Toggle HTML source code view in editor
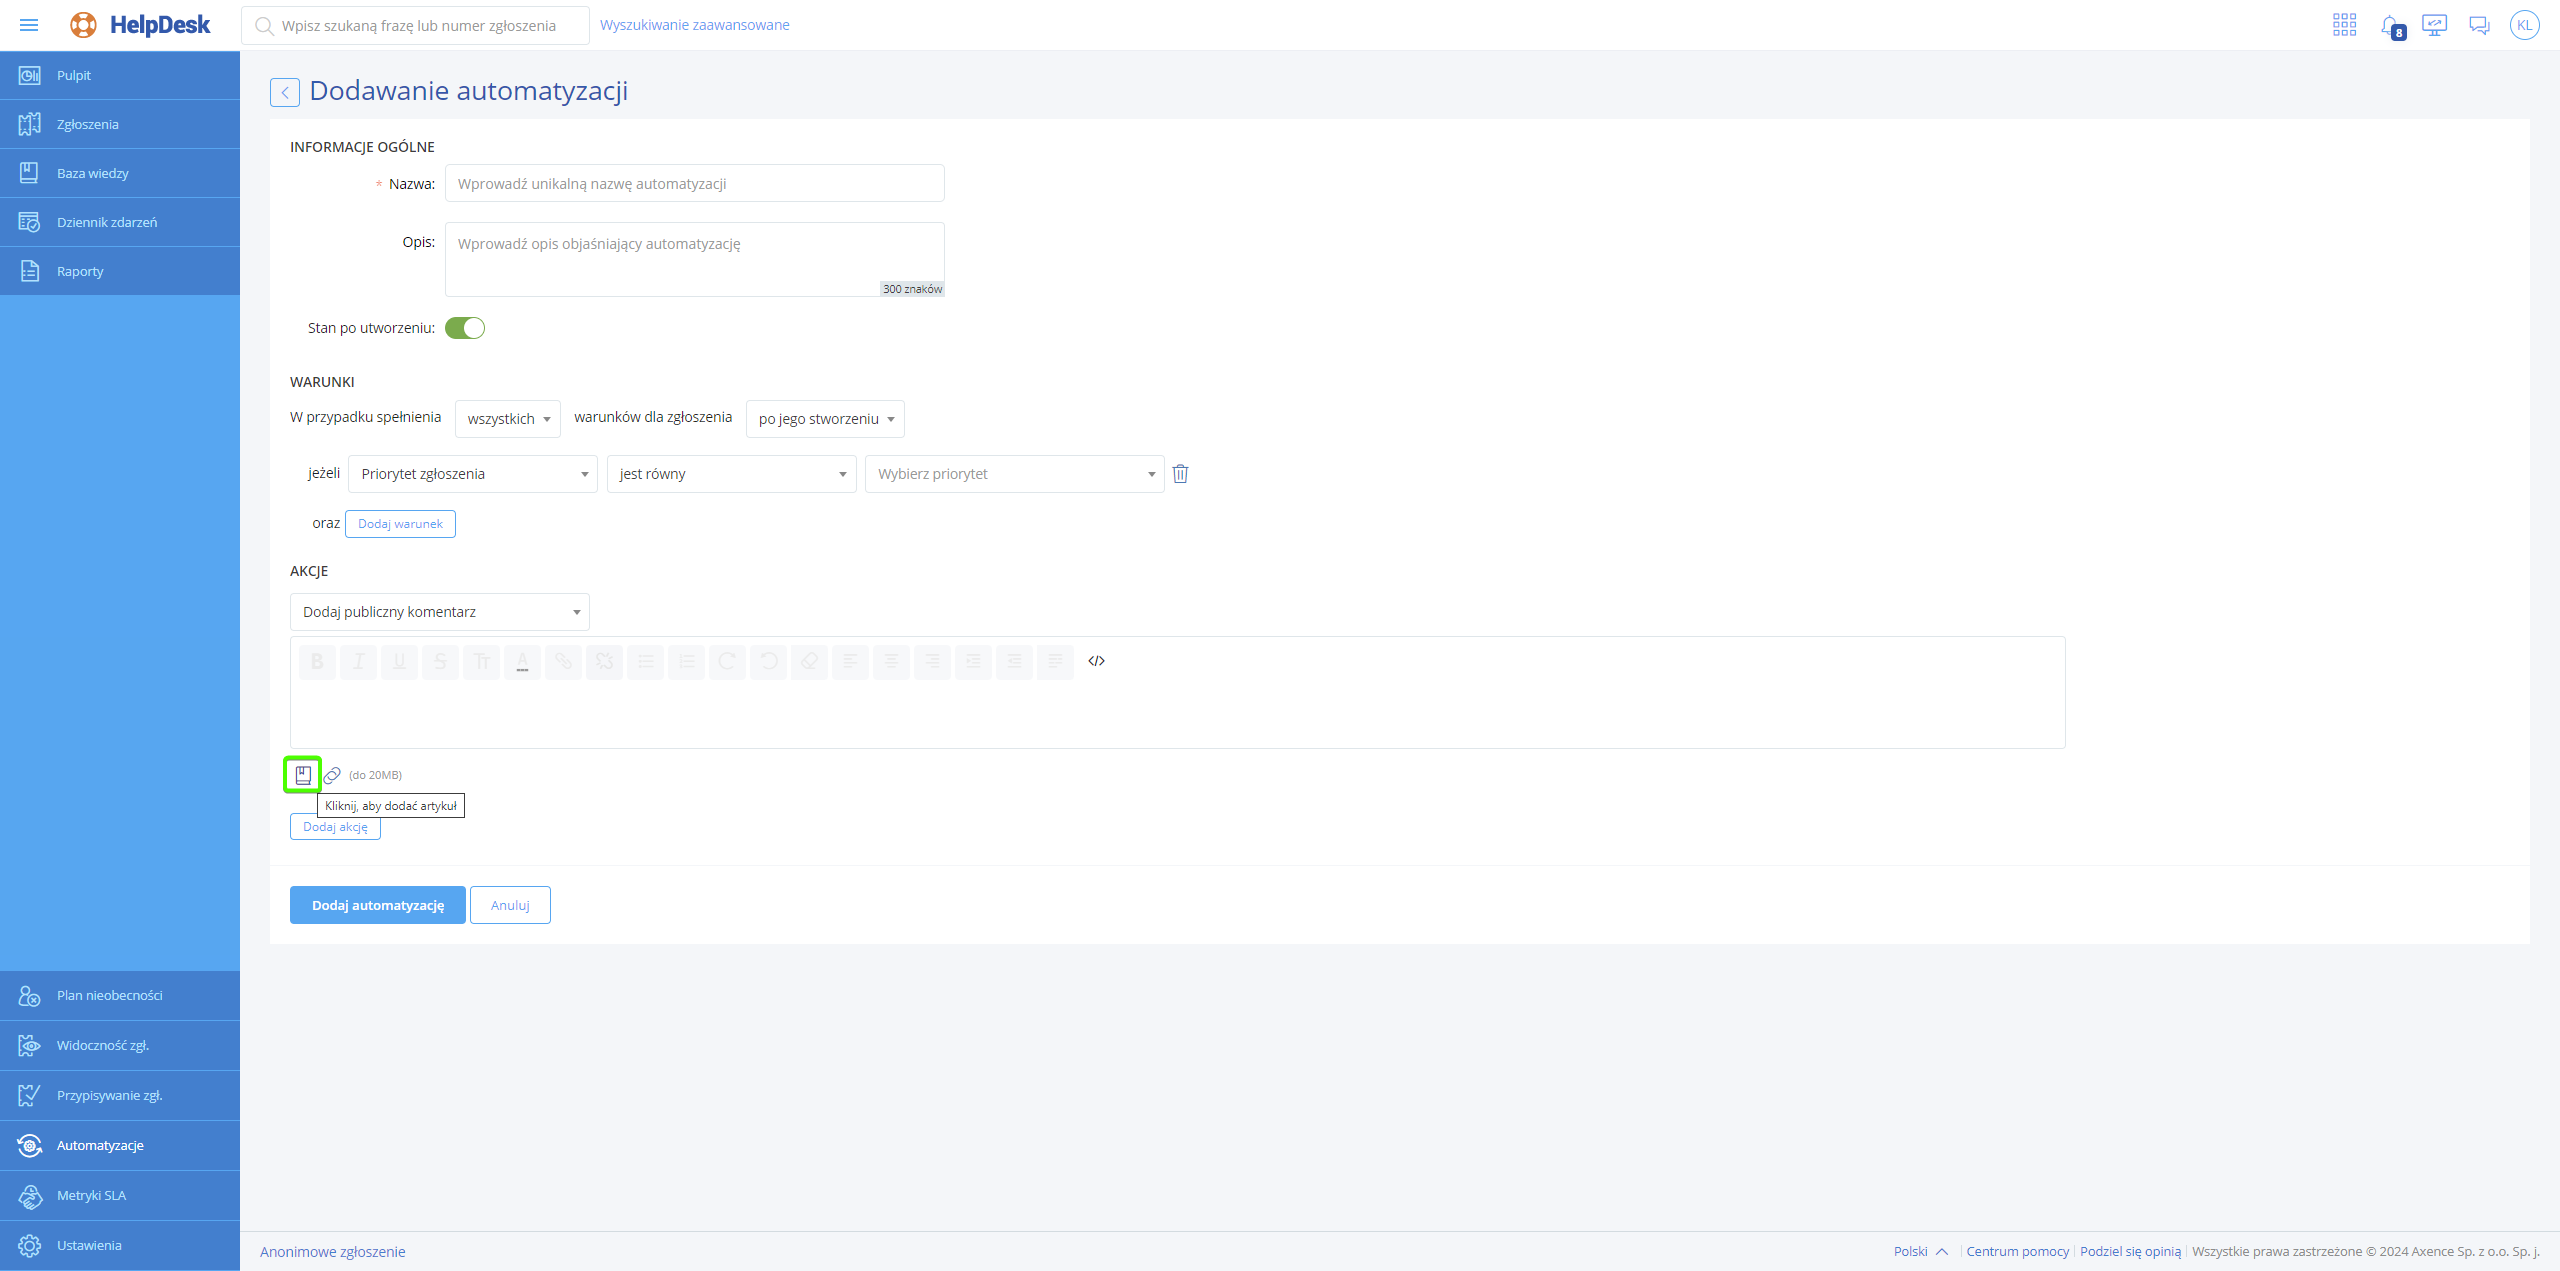The height and width of the screenshot is (1271, 2560). click(x=1096, y=661)
